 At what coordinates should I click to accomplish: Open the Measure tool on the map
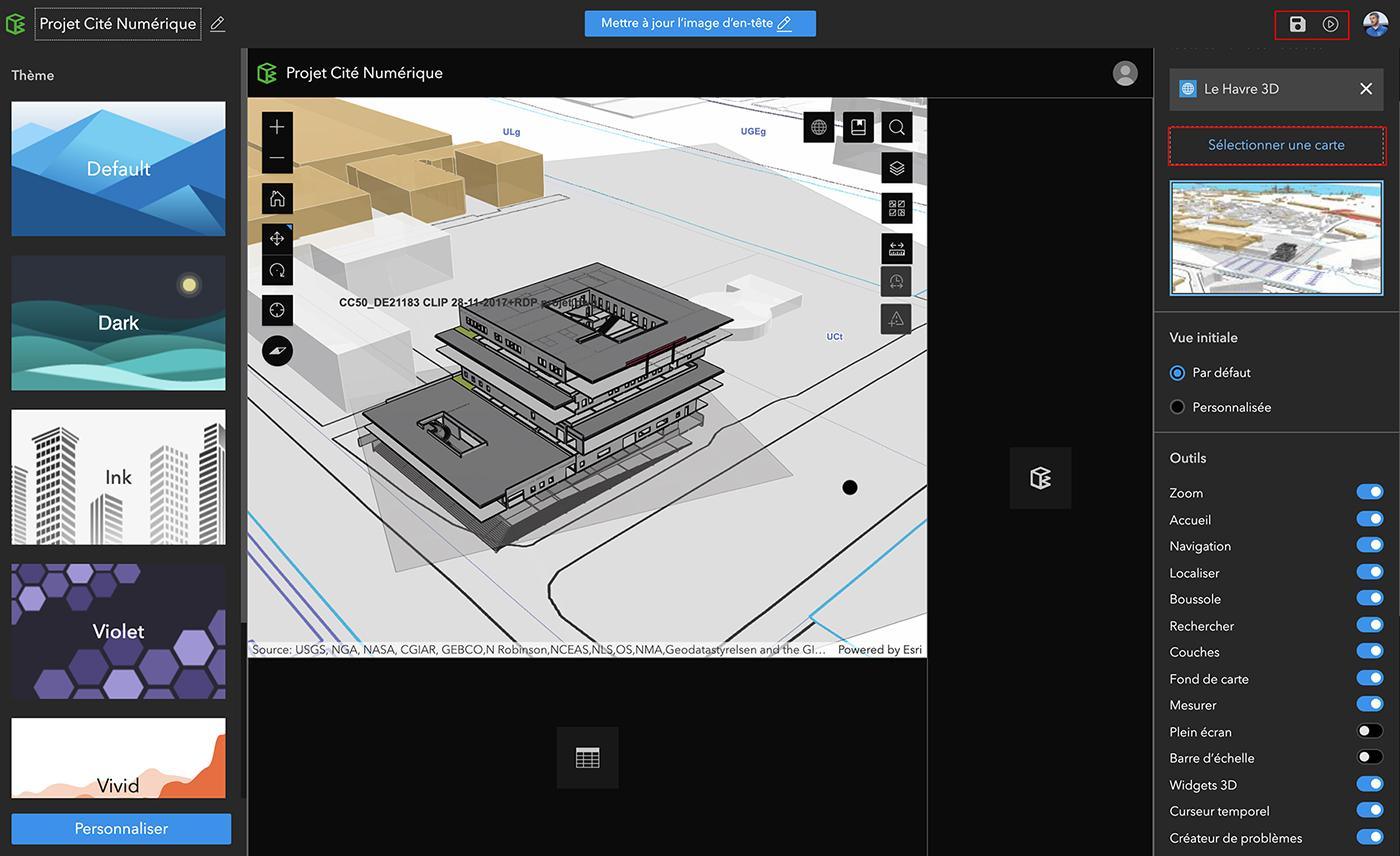[x=896, y=248]
